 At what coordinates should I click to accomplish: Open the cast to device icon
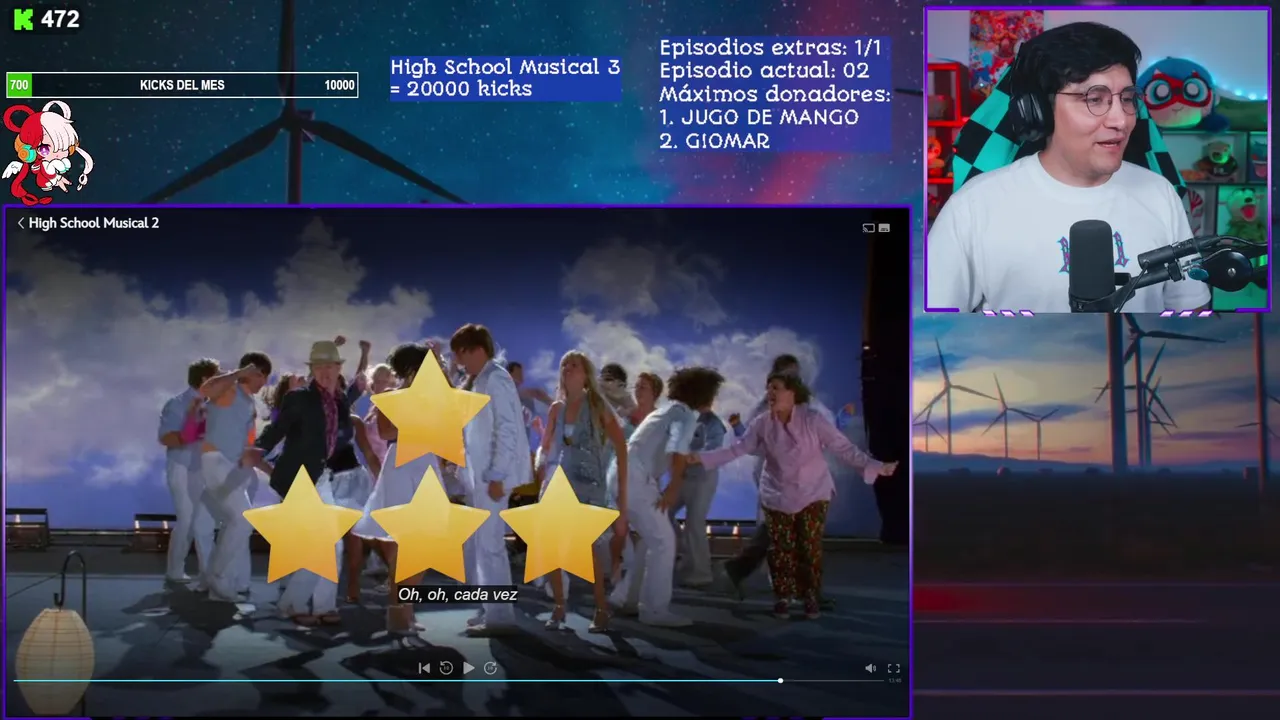coord(868,228)
